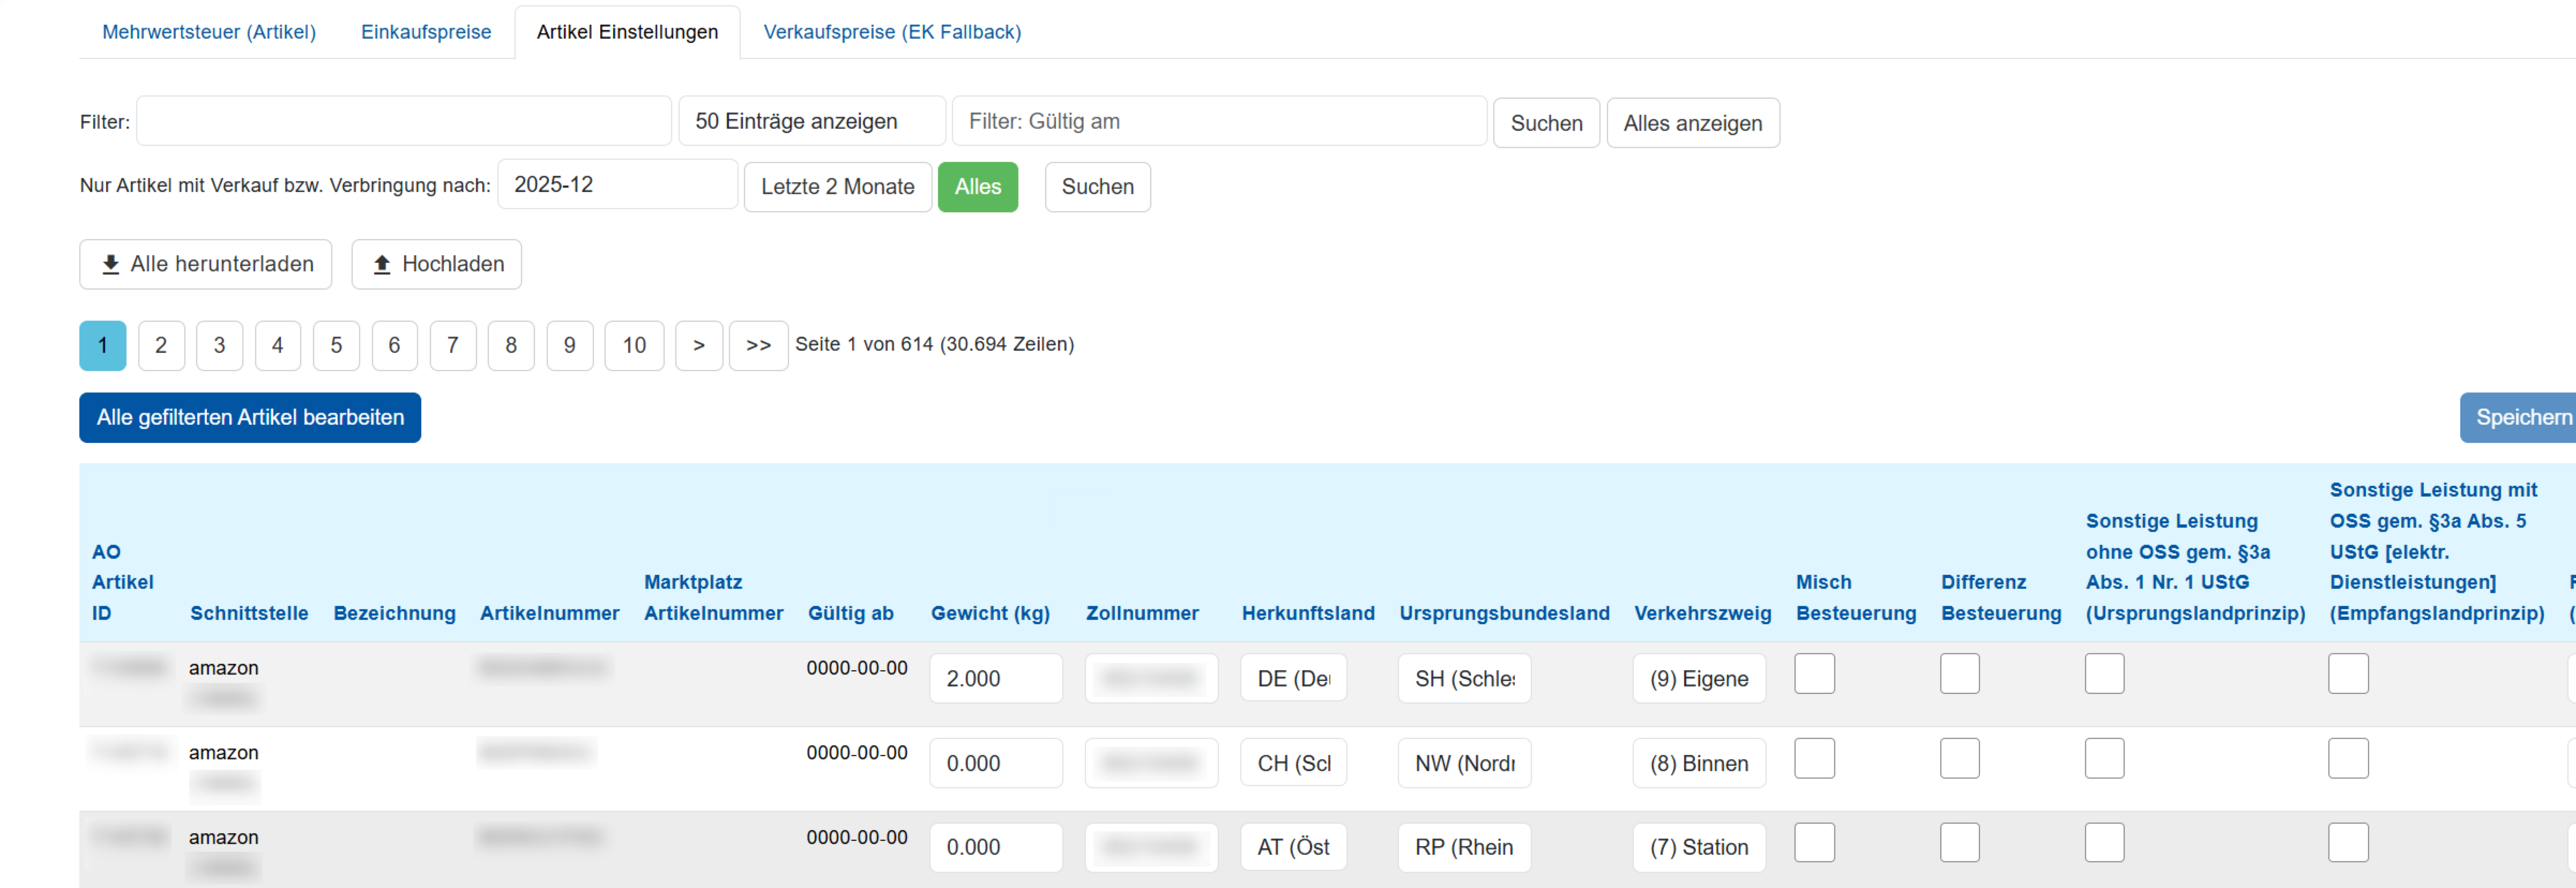Go to page 5 in pagination

click(x=336, y=345)
